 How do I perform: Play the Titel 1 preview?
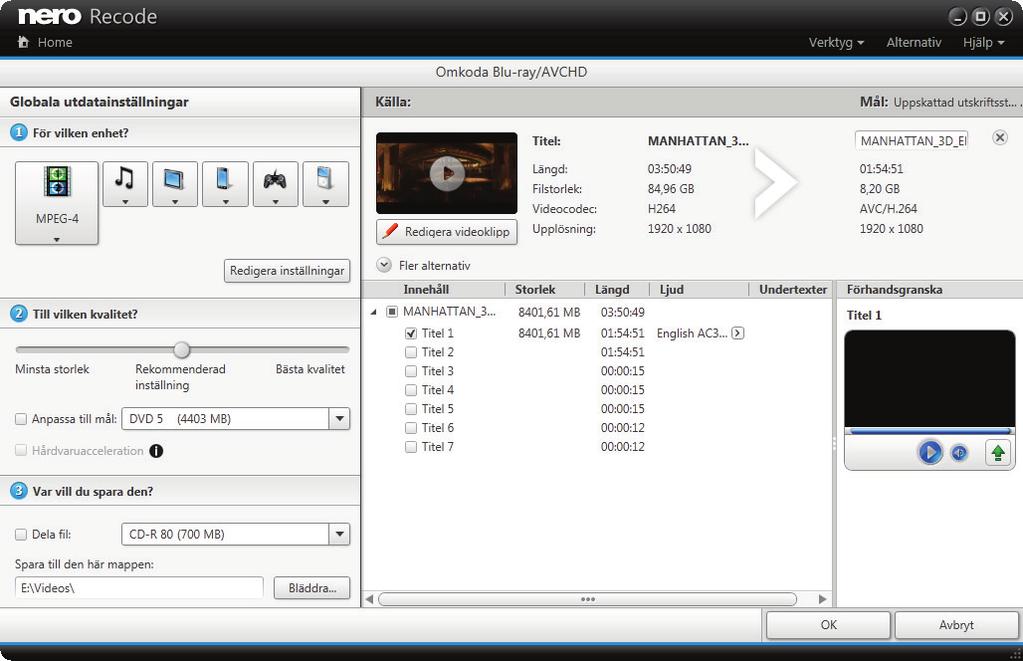point(930,452)
